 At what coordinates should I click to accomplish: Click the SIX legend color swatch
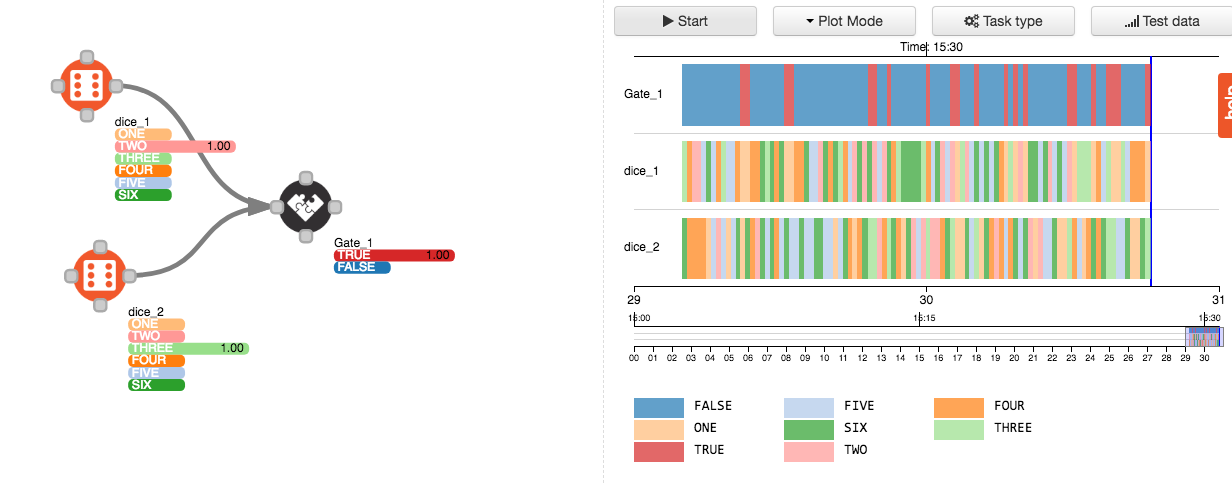pos(809,428)
